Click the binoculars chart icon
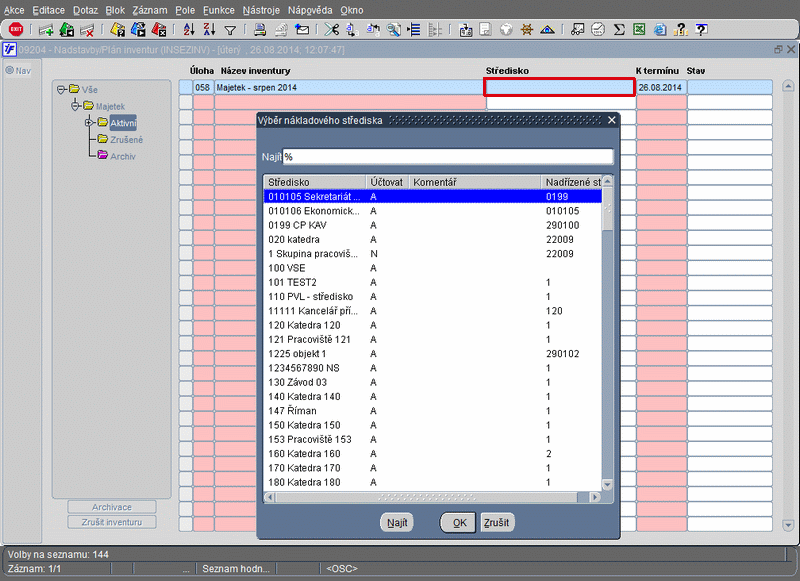This screenshot has width=800, height=581. click(x=577, y=30)
